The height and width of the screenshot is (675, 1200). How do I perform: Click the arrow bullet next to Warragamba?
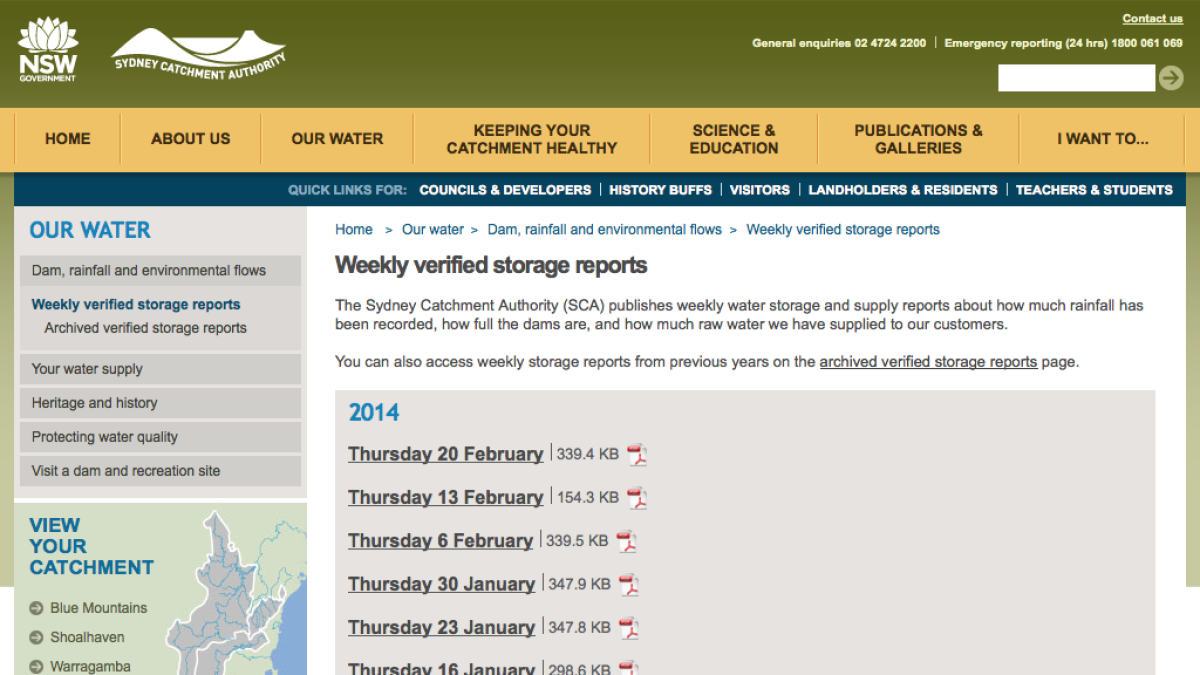click(x=38, y=666)
